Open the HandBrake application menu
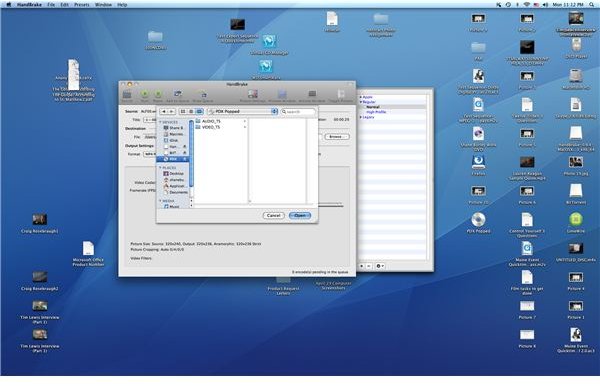 29,5
